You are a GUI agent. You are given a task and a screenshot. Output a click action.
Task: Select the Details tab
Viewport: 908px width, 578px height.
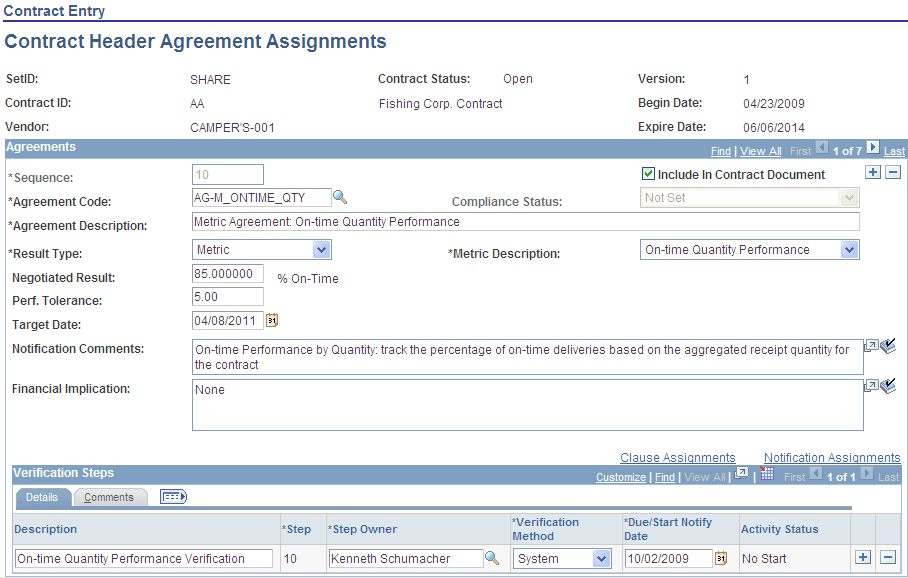[x=43, y=497]
